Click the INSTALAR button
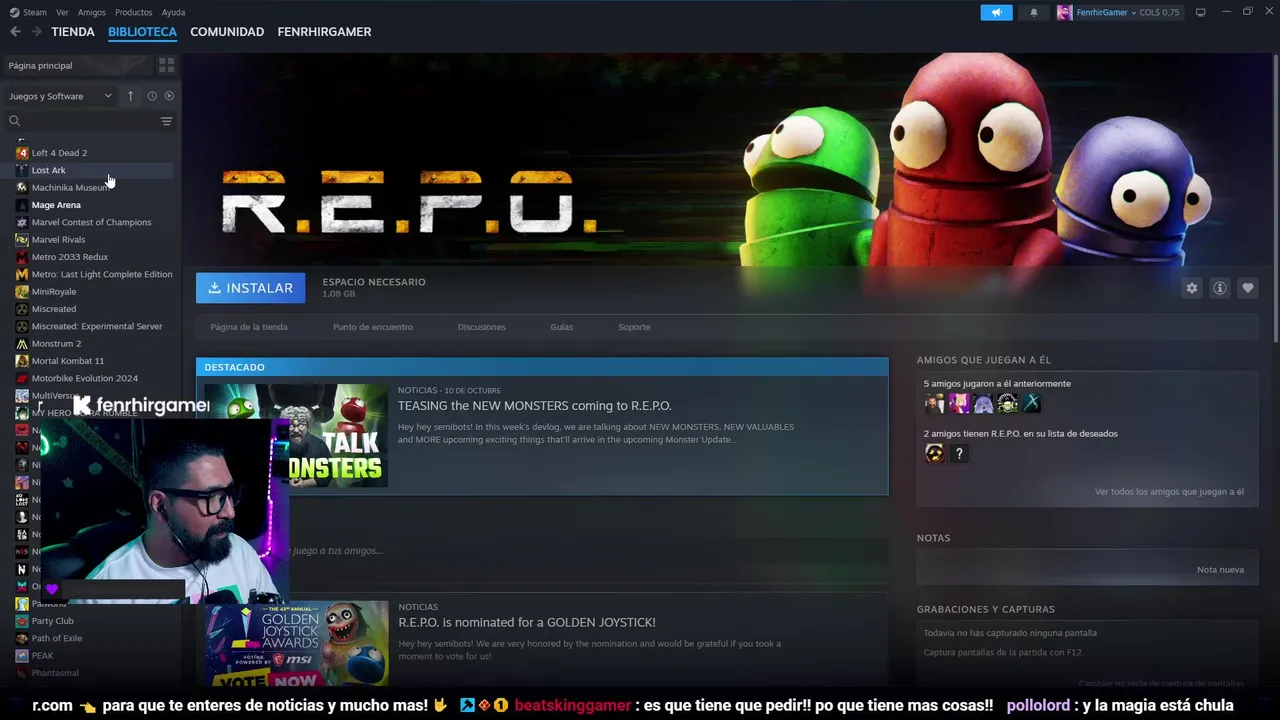 click(250, 288)
